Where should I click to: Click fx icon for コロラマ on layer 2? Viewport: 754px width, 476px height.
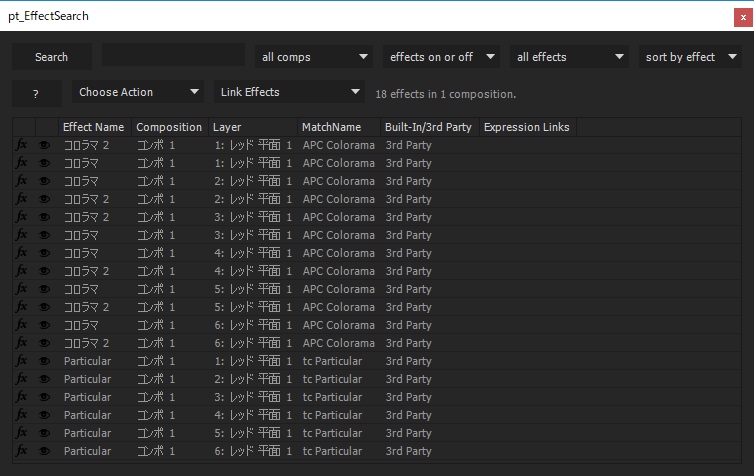[x=22, y=181]
